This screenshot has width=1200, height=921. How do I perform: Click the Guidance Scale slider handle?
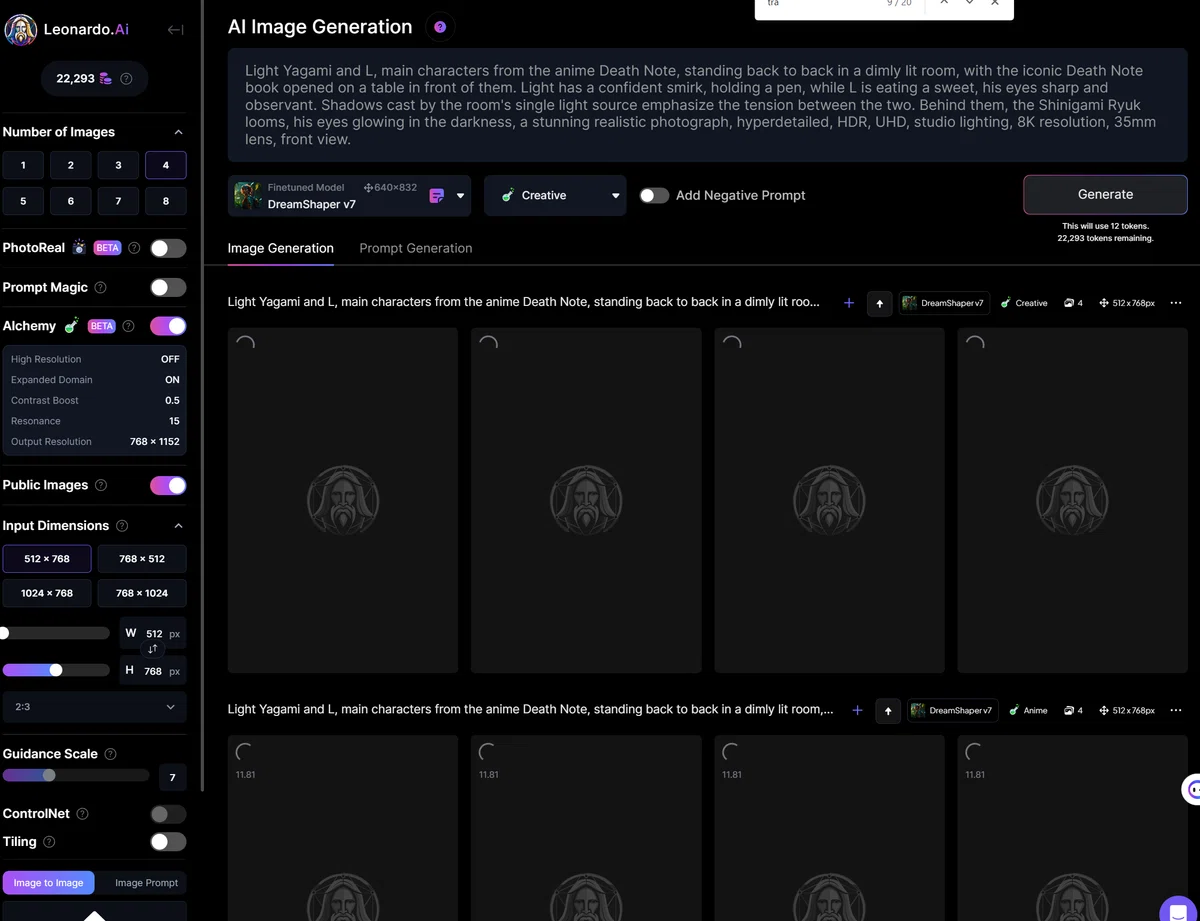tap(49, 775)
